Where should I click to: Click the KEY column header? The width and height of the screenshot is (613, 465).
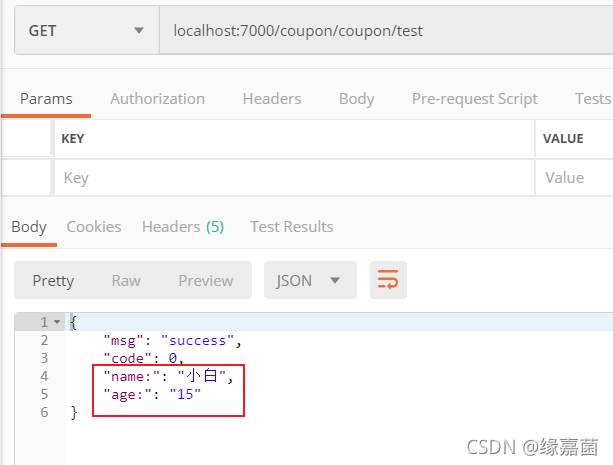[73, 138]
